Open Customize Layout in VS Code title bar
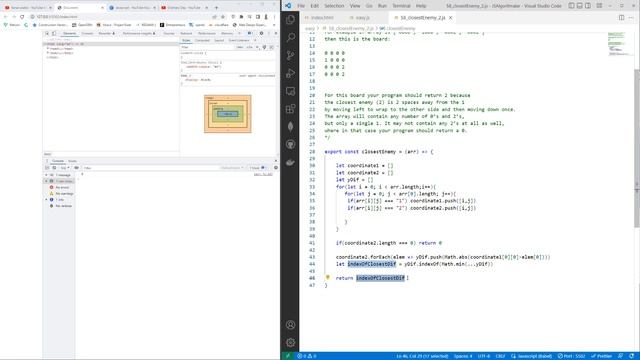The image size is (640, 360). tap(599, 6)
